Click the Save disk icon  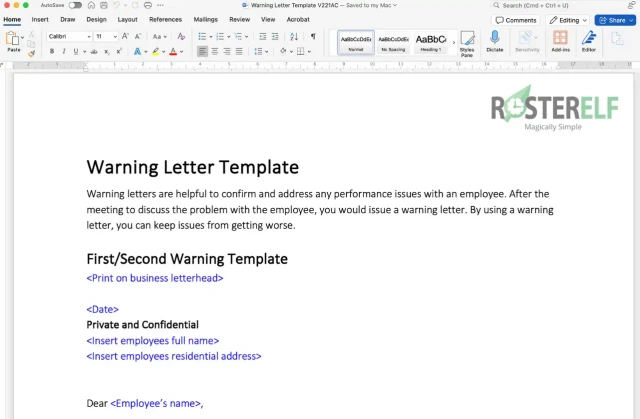pyautogui.click(x=104, y=5)
